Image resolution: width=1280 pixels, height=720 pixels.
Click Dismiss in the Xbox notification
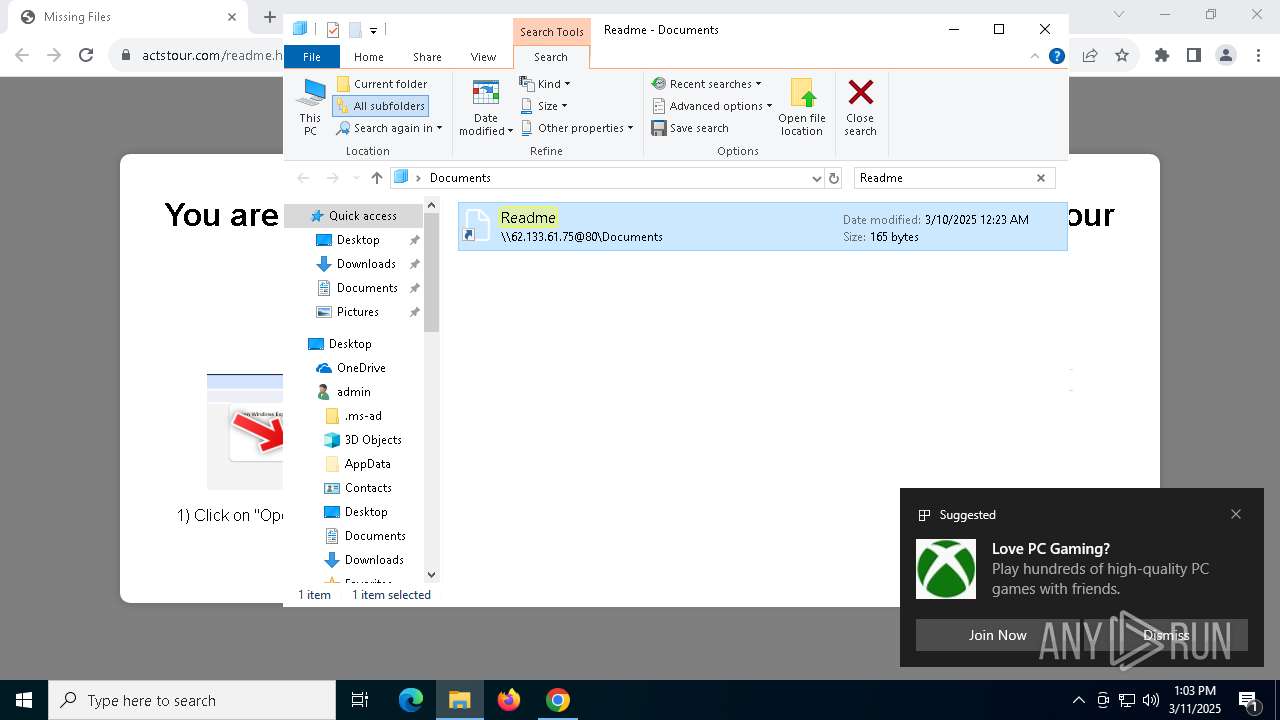[x=1166, y=635]
